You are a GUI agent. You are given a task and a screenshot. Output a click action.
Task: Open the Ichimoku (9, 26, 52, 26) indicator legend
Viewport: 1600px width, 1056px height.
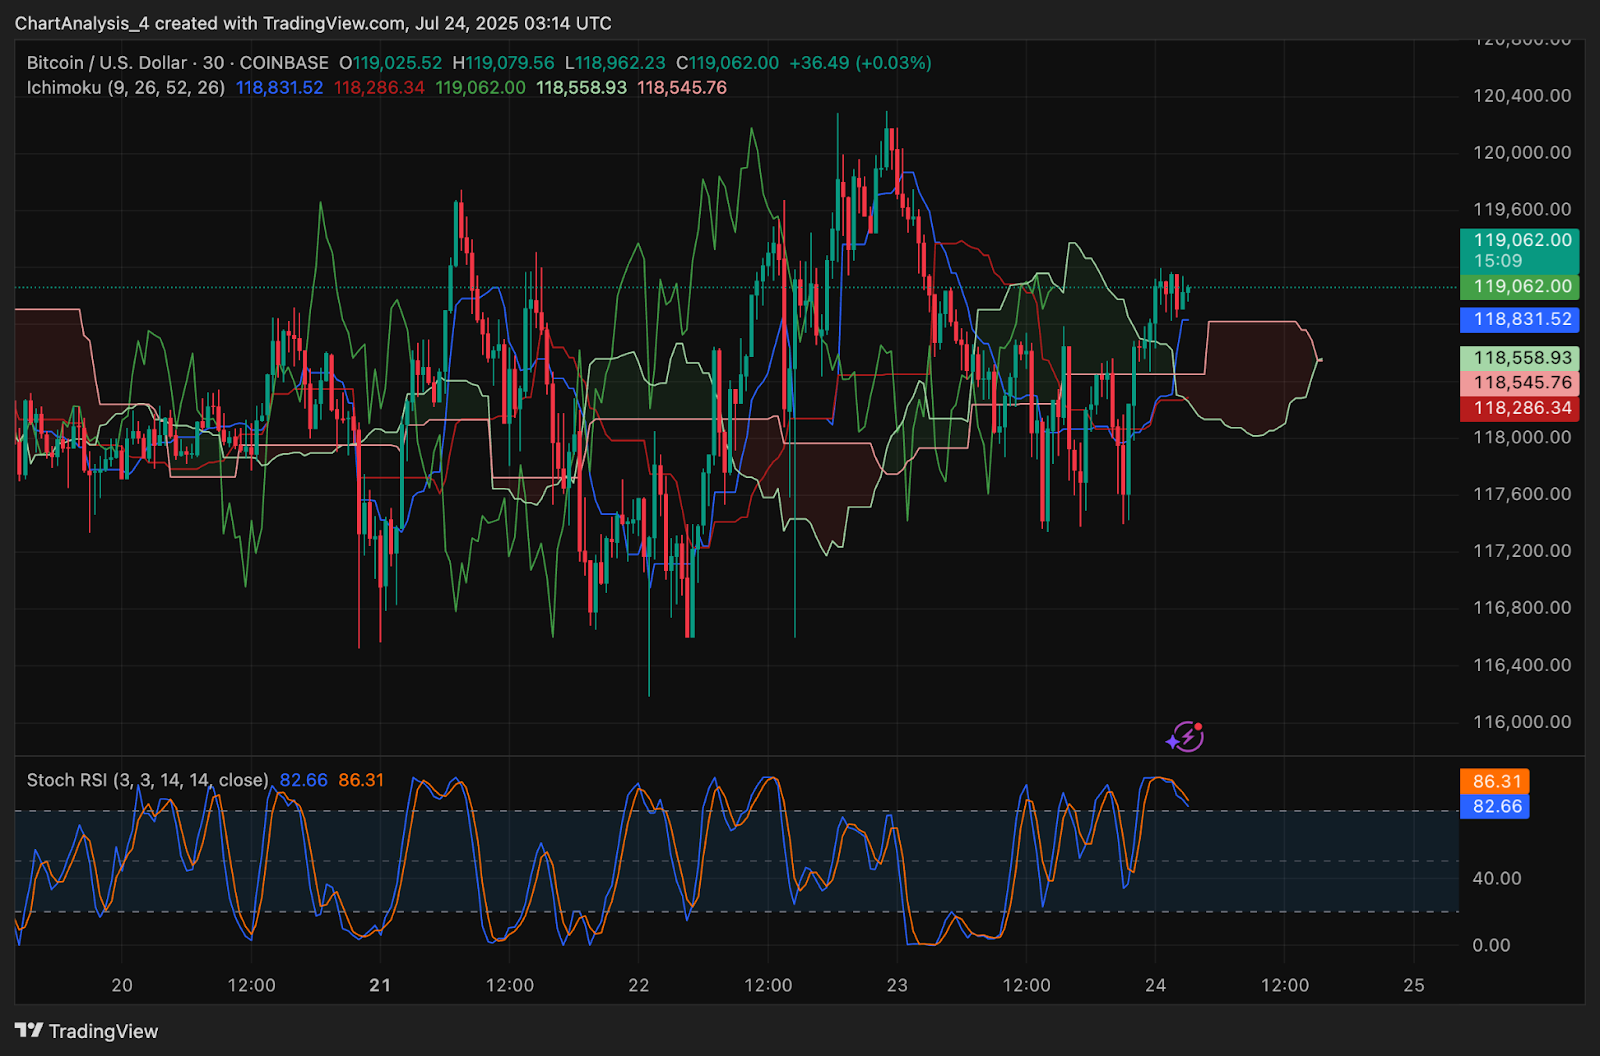[126, 87]
